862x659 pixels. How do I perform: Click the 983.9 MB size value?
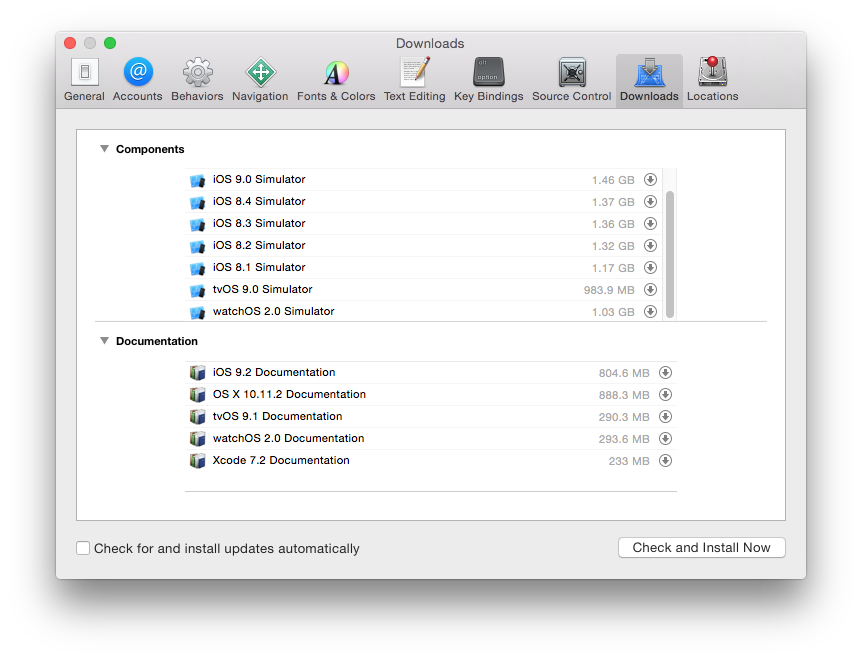[x=609, y=290]
